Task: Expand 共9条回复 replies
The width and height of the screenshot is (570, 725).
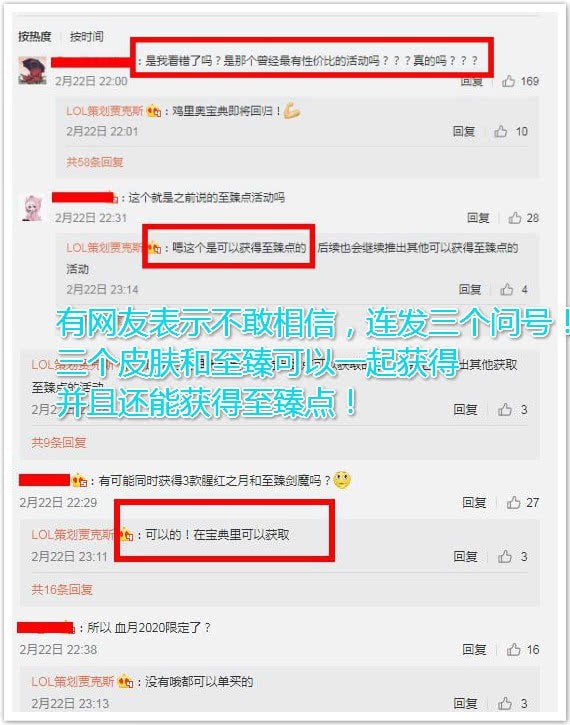Action: [59, 442]
